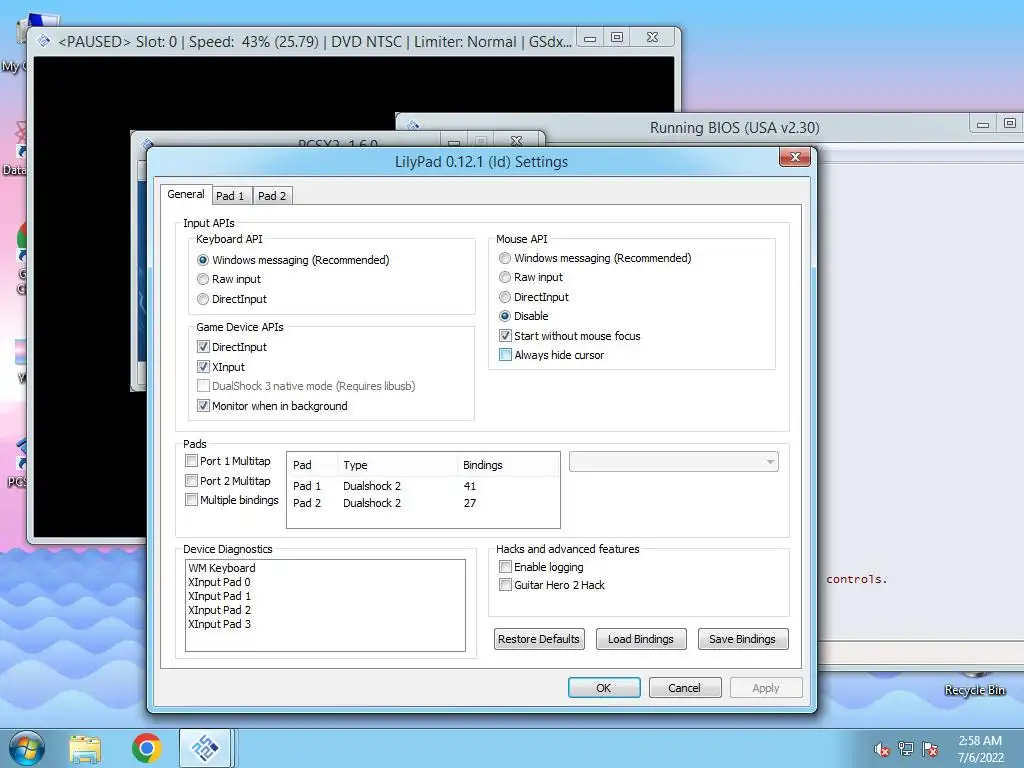Viewport: 1024px width, 768px height.
Task: Click the Save Bindings button
Action: [743, 639]
